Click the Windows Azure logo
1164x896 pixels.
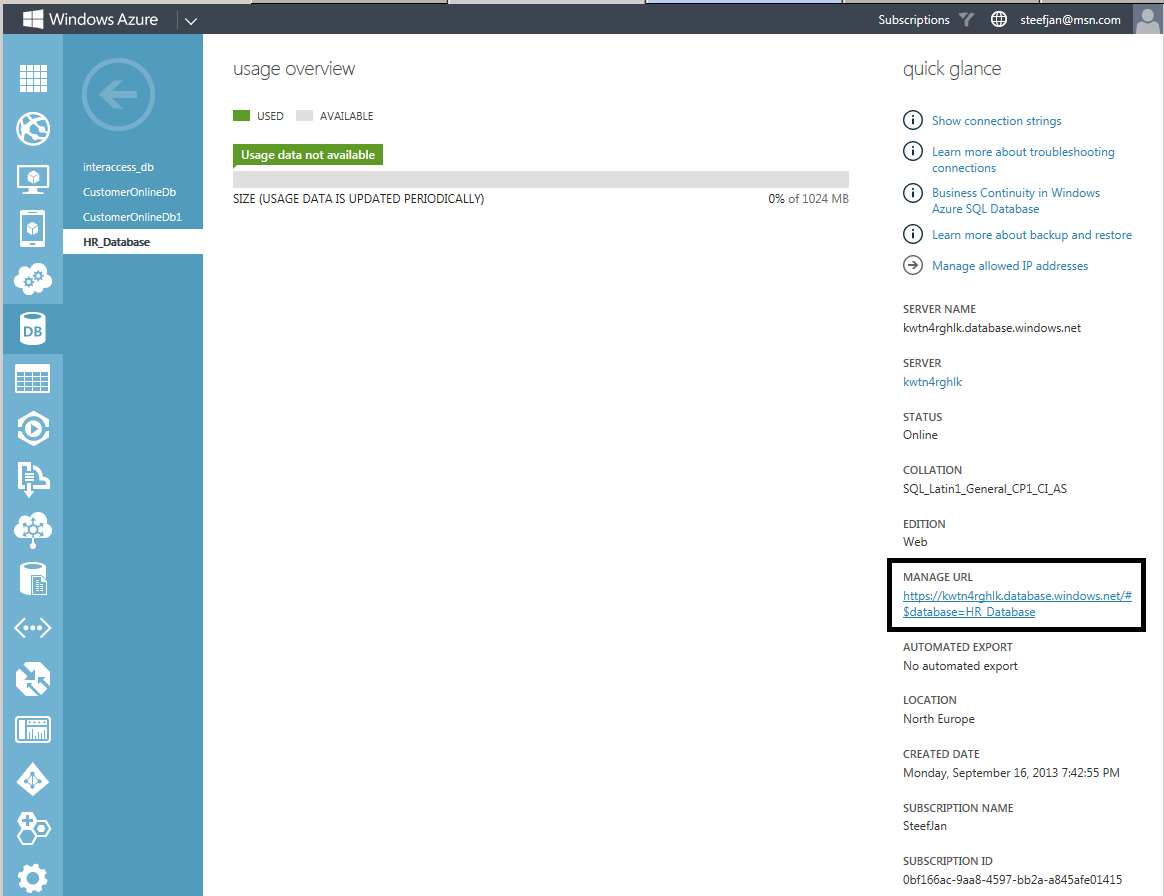click(x=91, y=19)
